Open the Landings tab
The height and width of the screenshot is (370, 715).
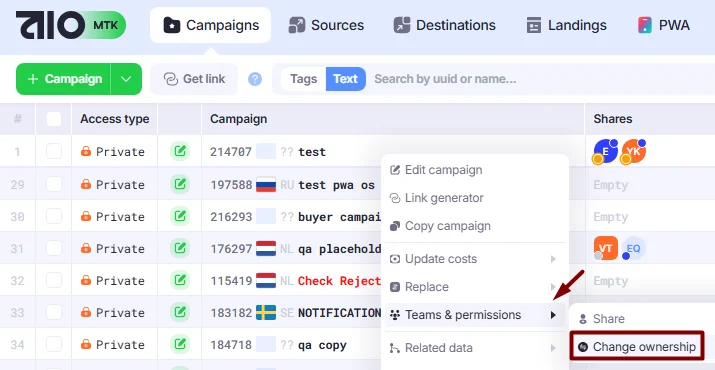566,25
